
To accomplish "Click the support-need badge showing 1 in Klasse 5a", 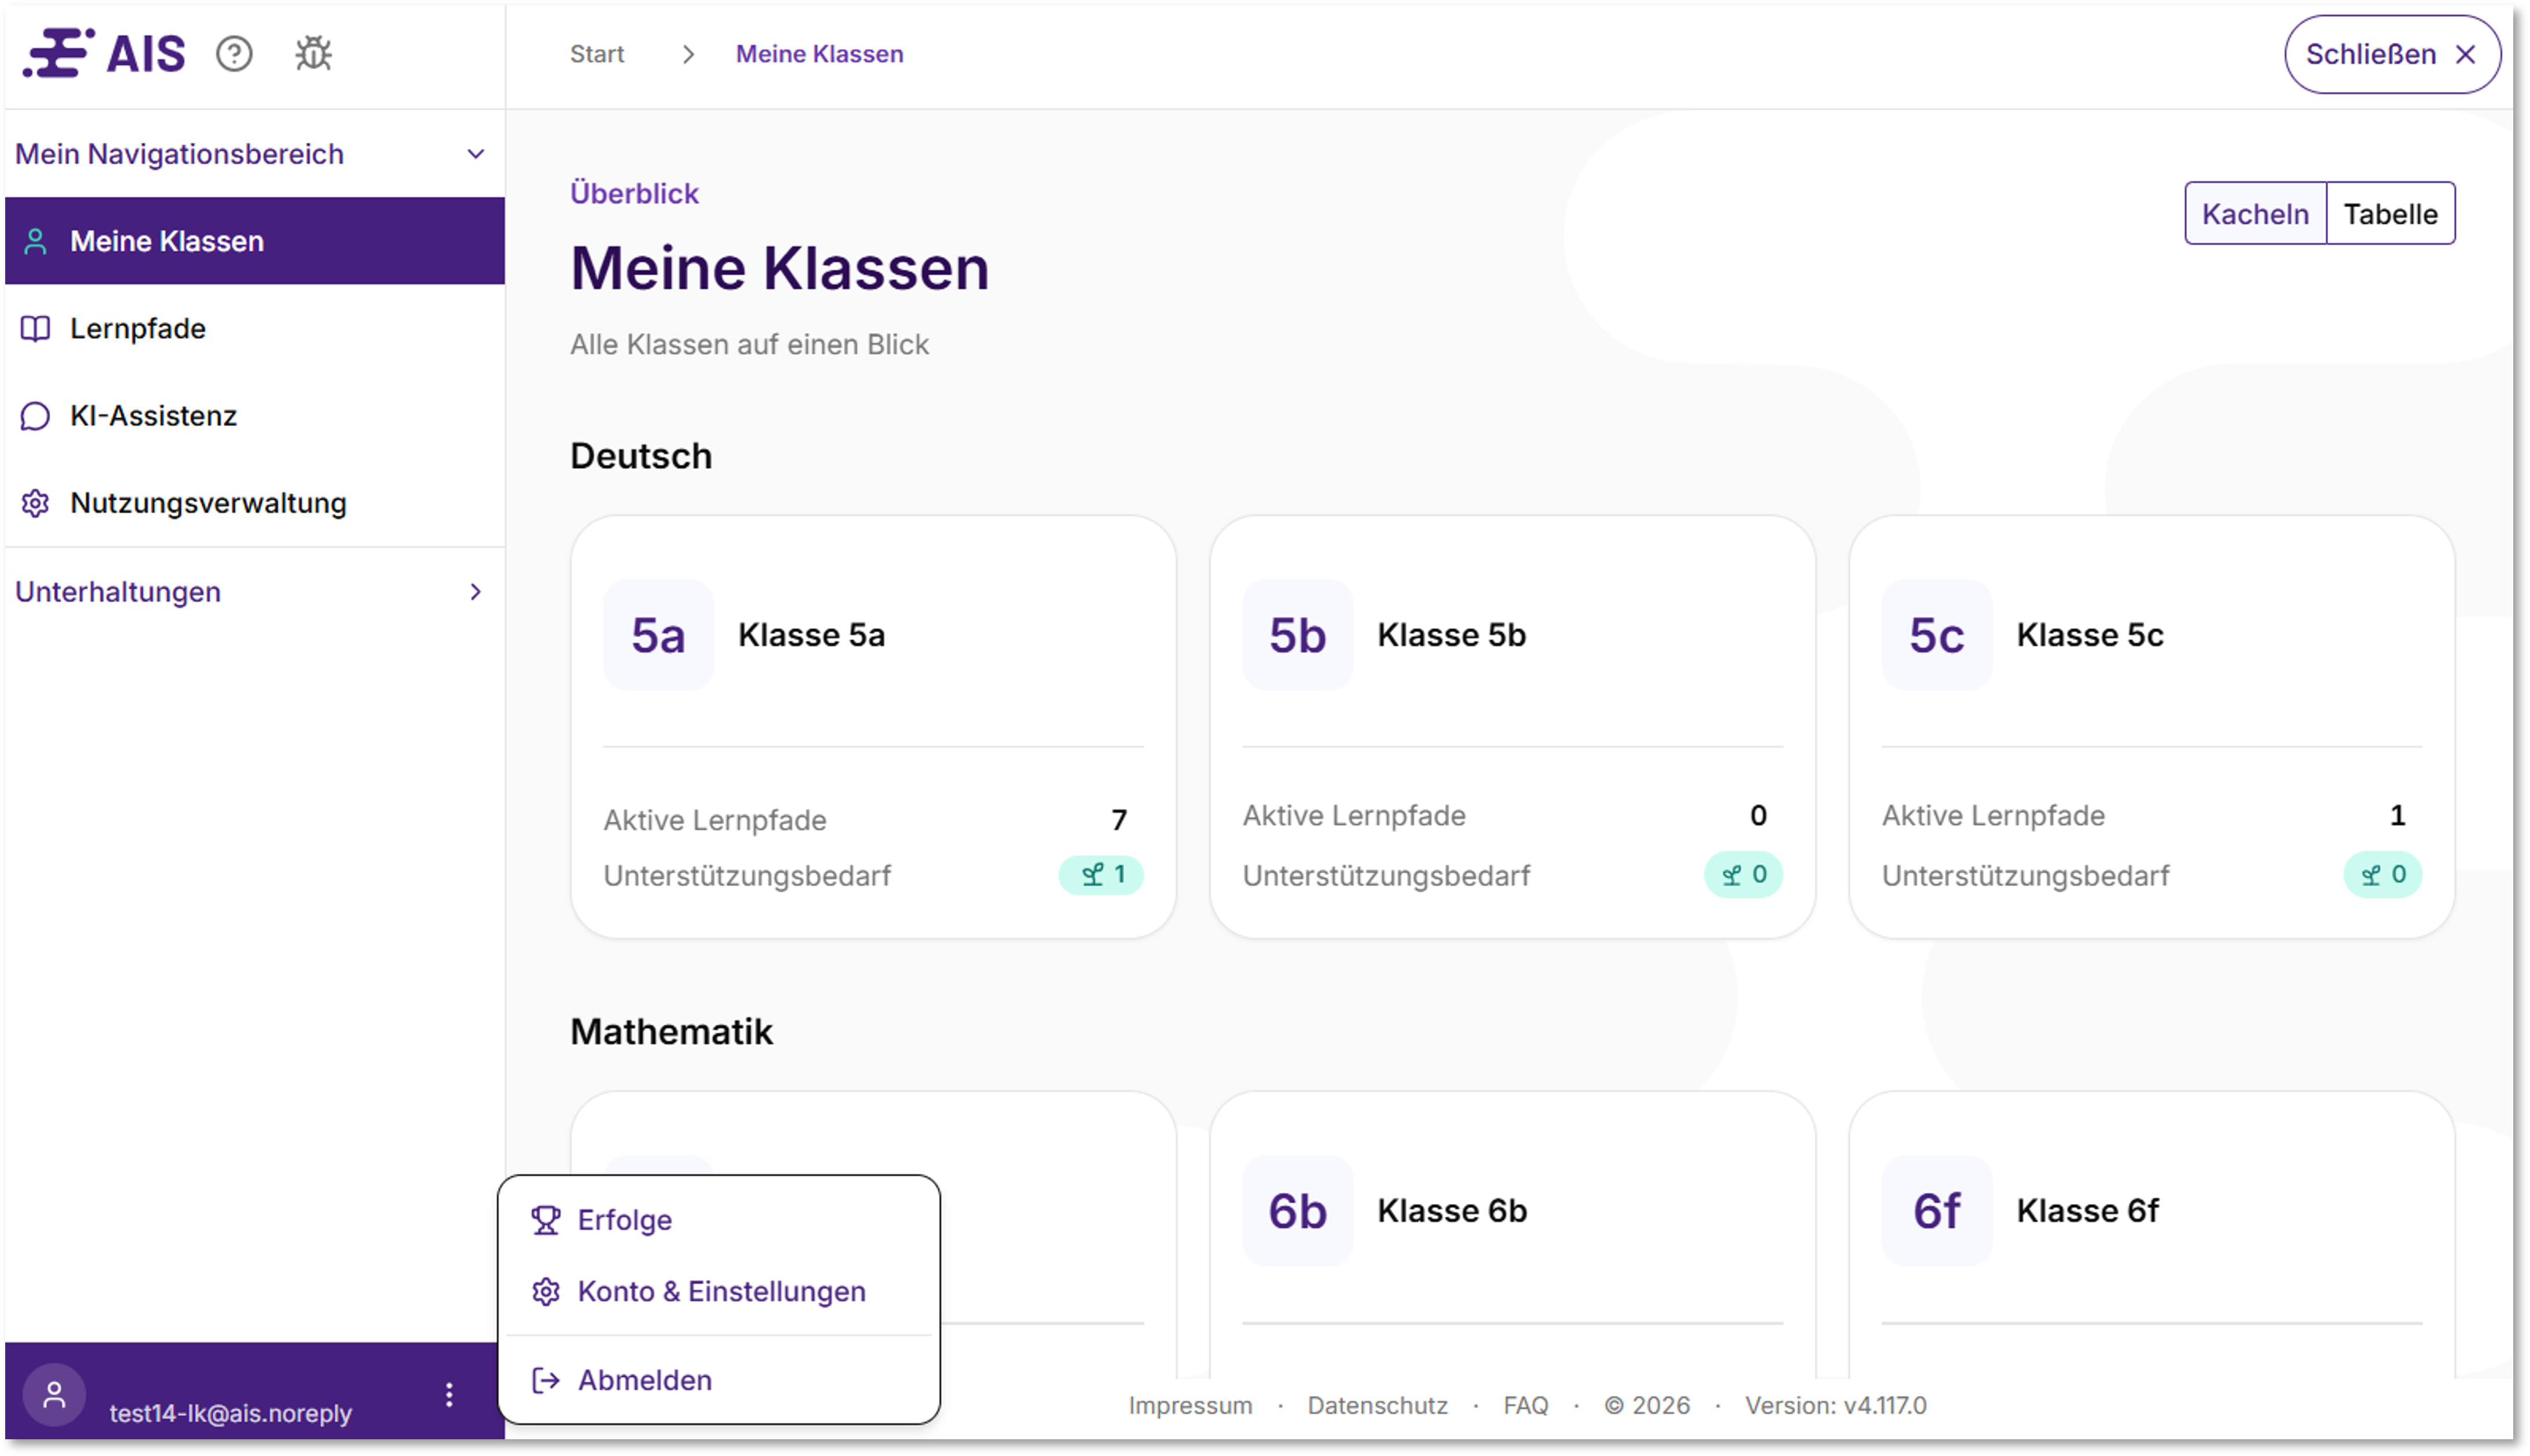I will (x=1101, y=874).
